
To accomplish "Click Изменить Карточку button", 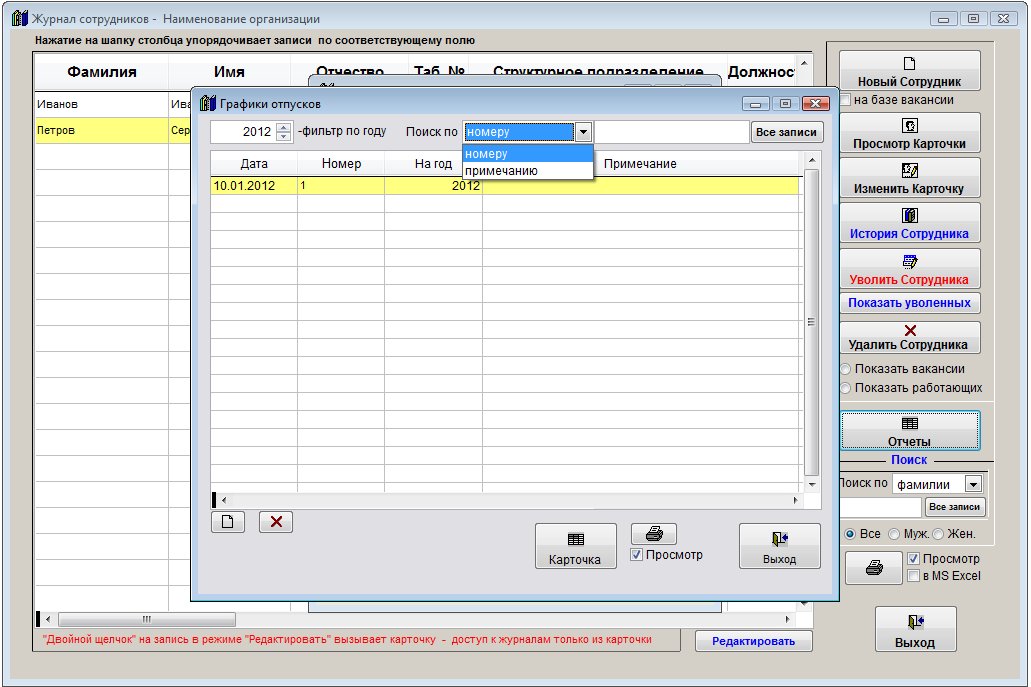I will coord(909,178).
